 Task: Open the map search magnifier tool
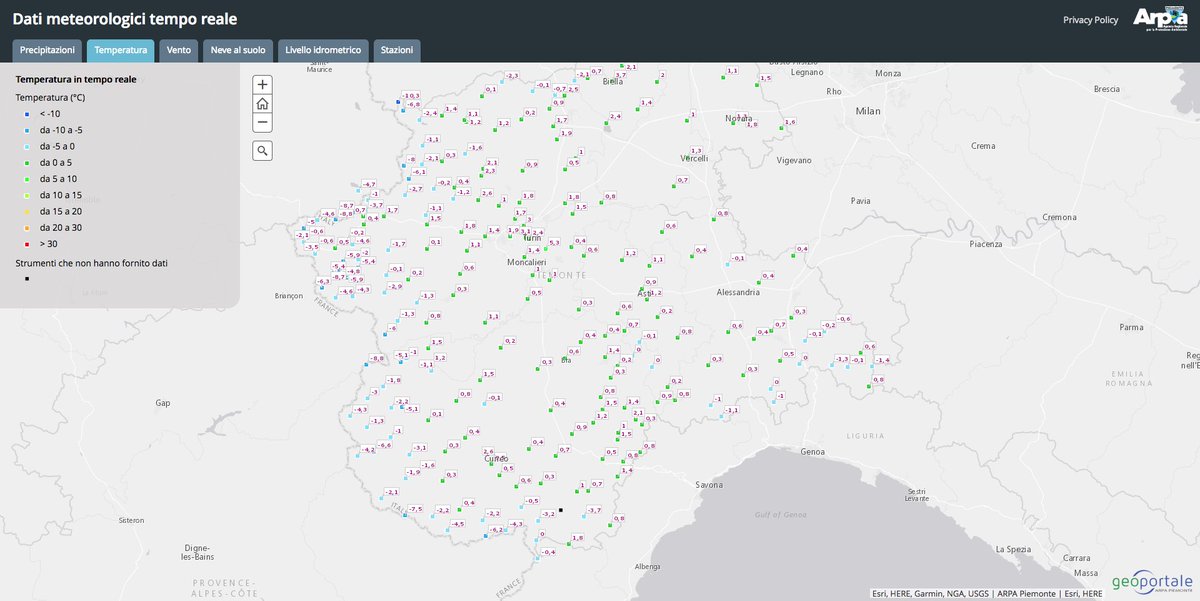(x=262, y=150)
